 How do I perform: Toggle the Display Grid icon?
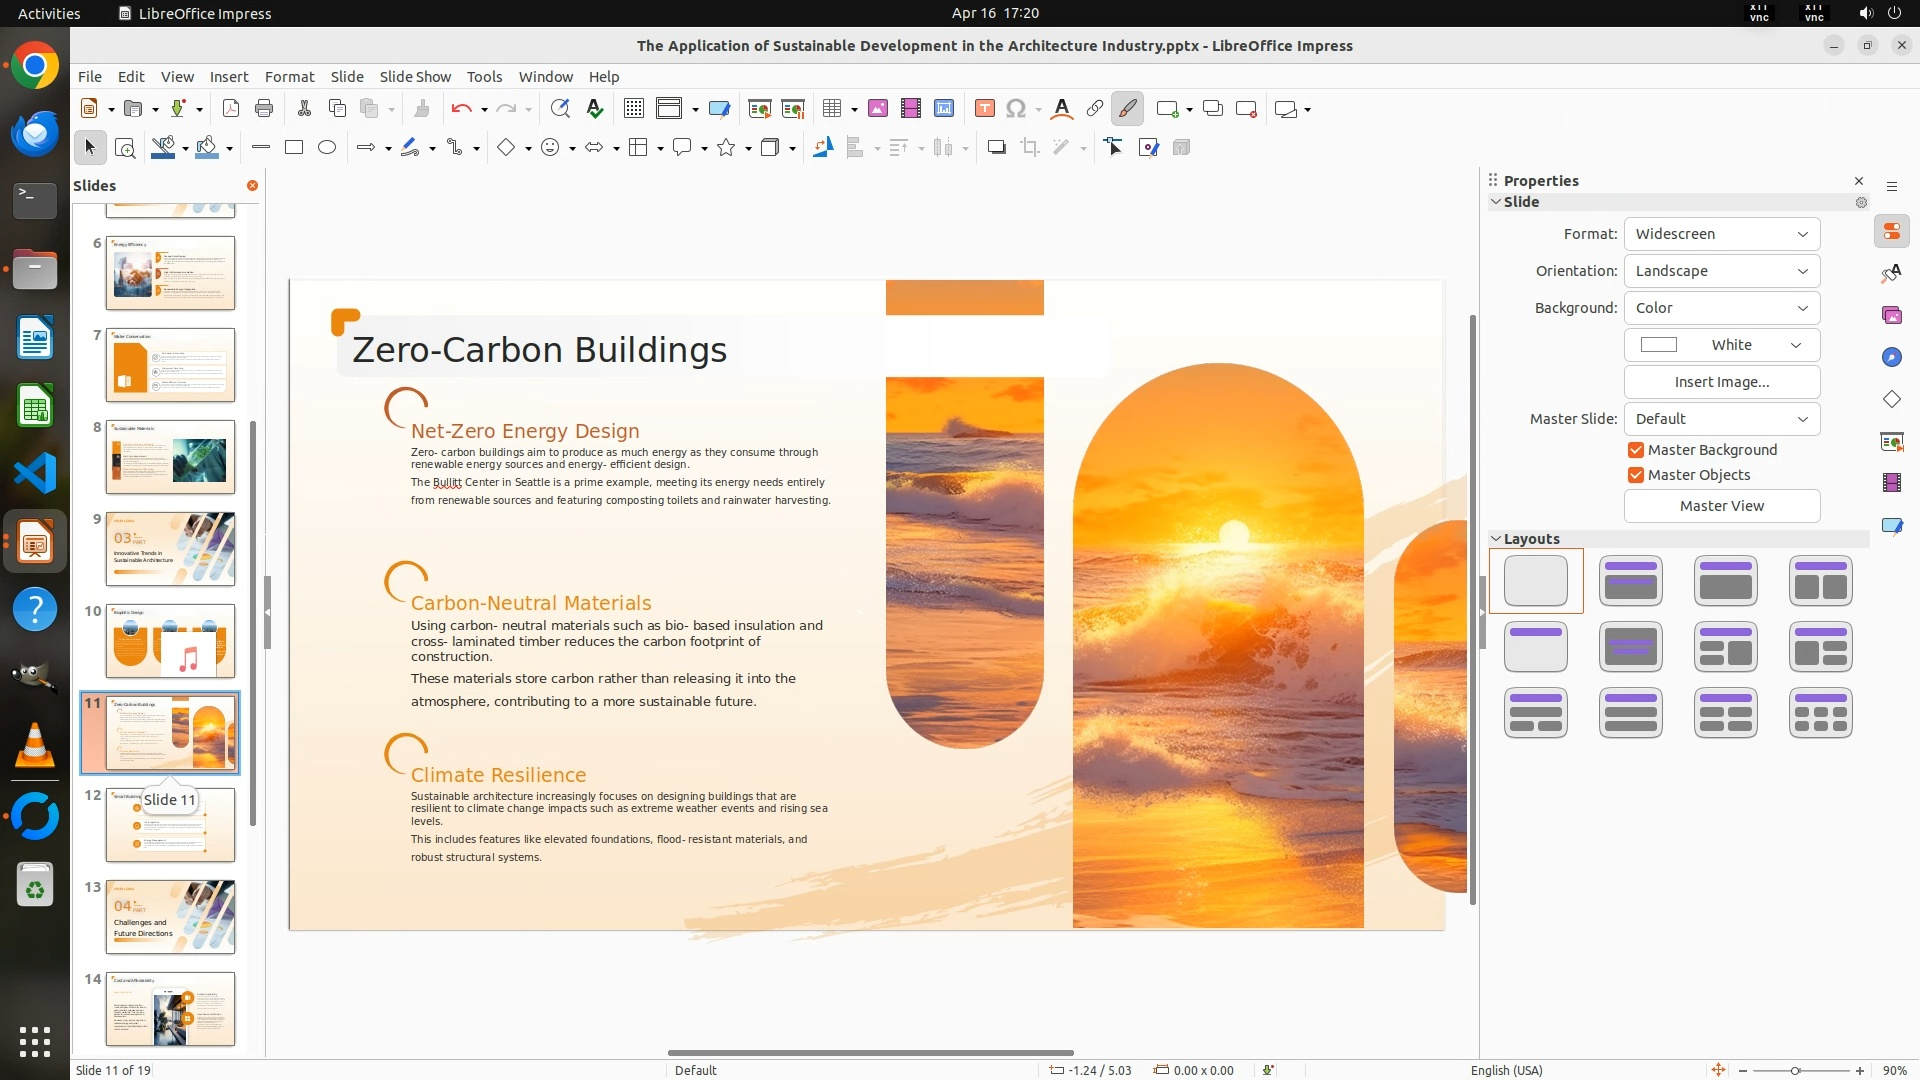click(634, 109)
